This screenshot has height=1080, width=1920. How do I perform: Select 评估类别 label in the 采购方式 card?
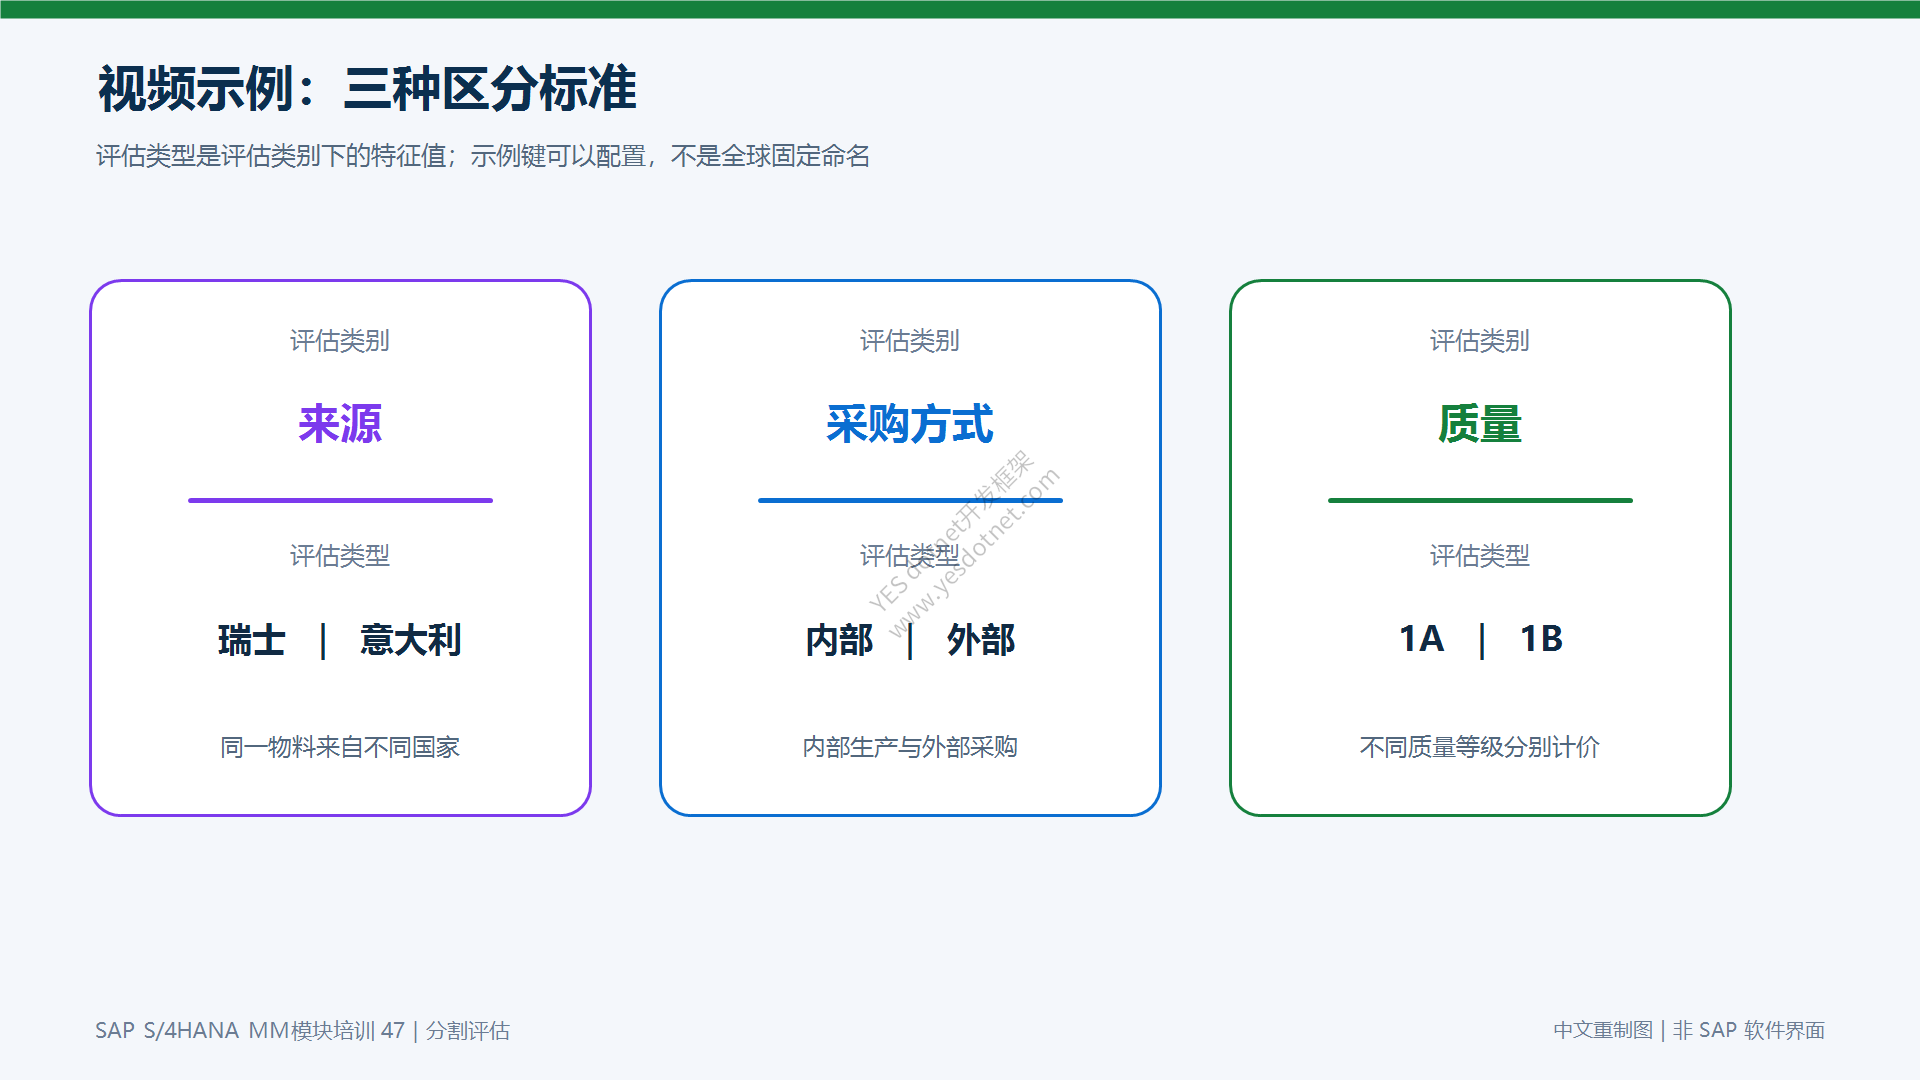pos(910,341)
